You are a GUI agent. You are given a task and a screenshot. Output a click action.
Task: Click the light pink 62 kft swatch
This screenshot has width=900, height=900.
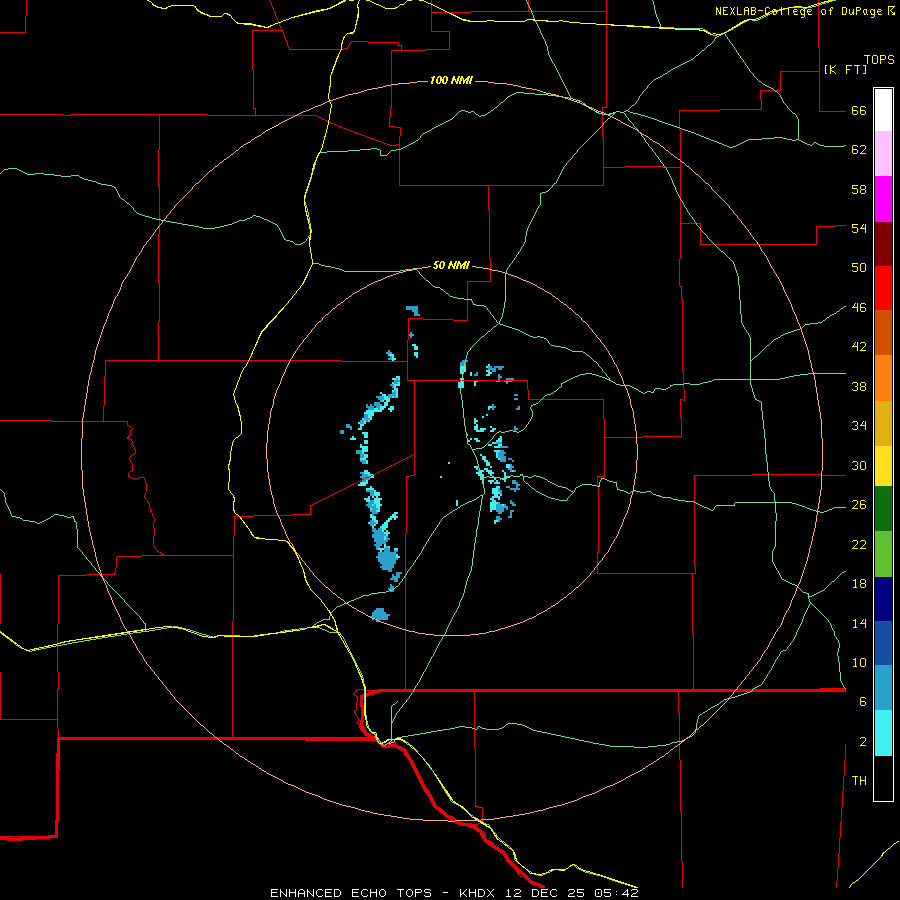pyautogui.click(x=883, y=153)
